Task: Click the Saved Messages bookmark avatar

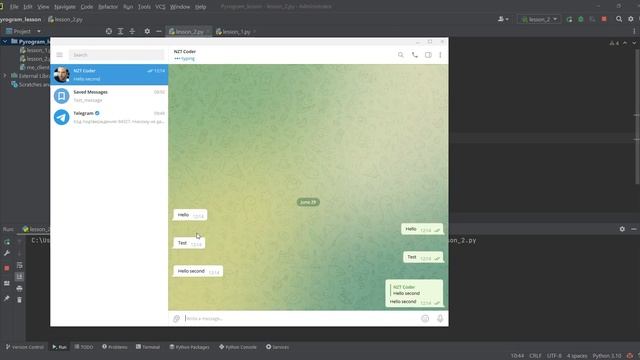Action: pyautogui.click(x=62, y=96)
